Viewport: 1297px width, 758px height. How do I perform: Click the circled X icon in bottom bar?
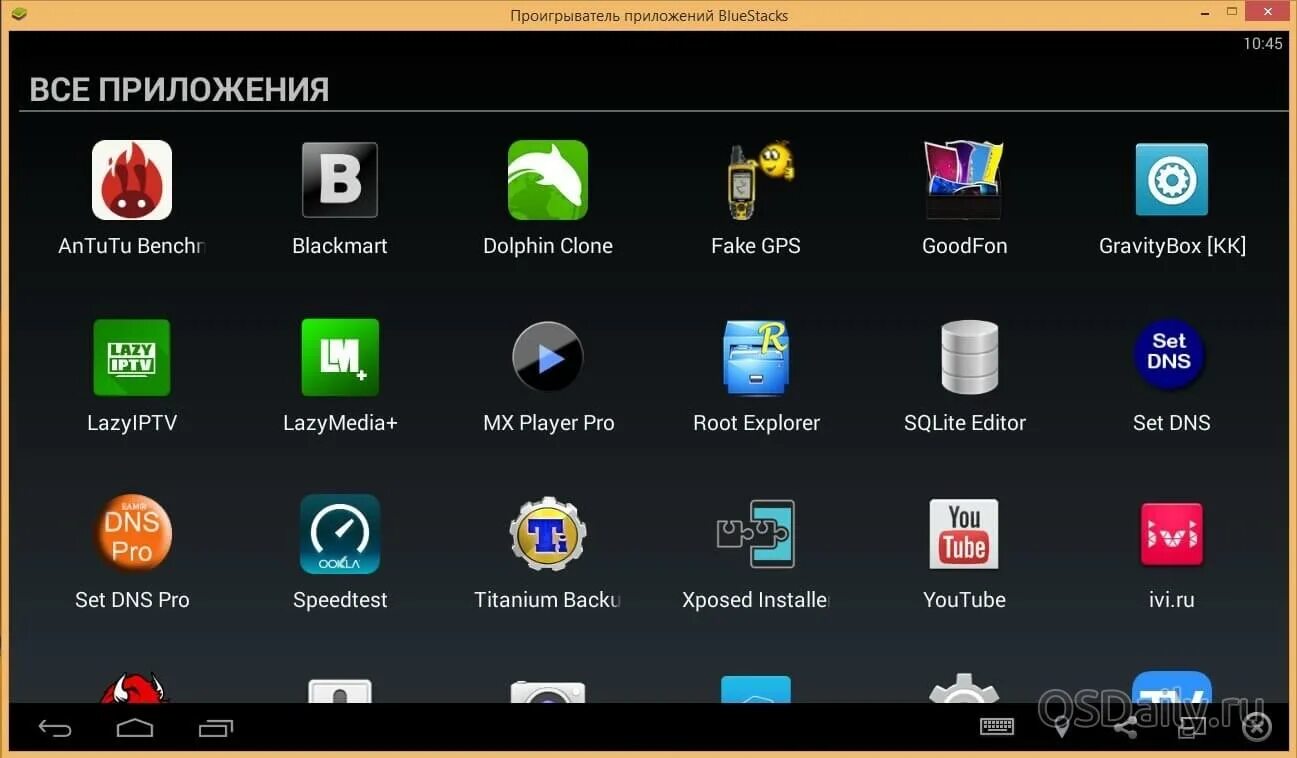coord(1257,728)
